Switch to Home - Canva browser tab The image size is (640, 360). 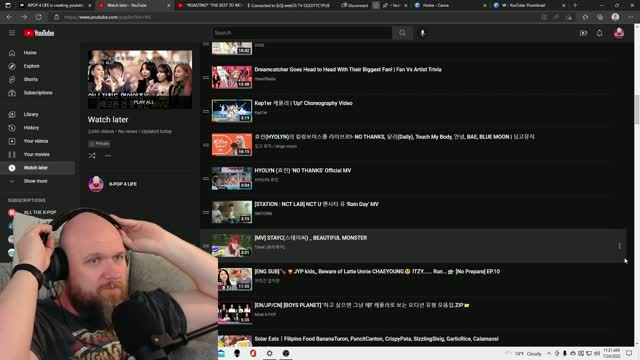449,5
